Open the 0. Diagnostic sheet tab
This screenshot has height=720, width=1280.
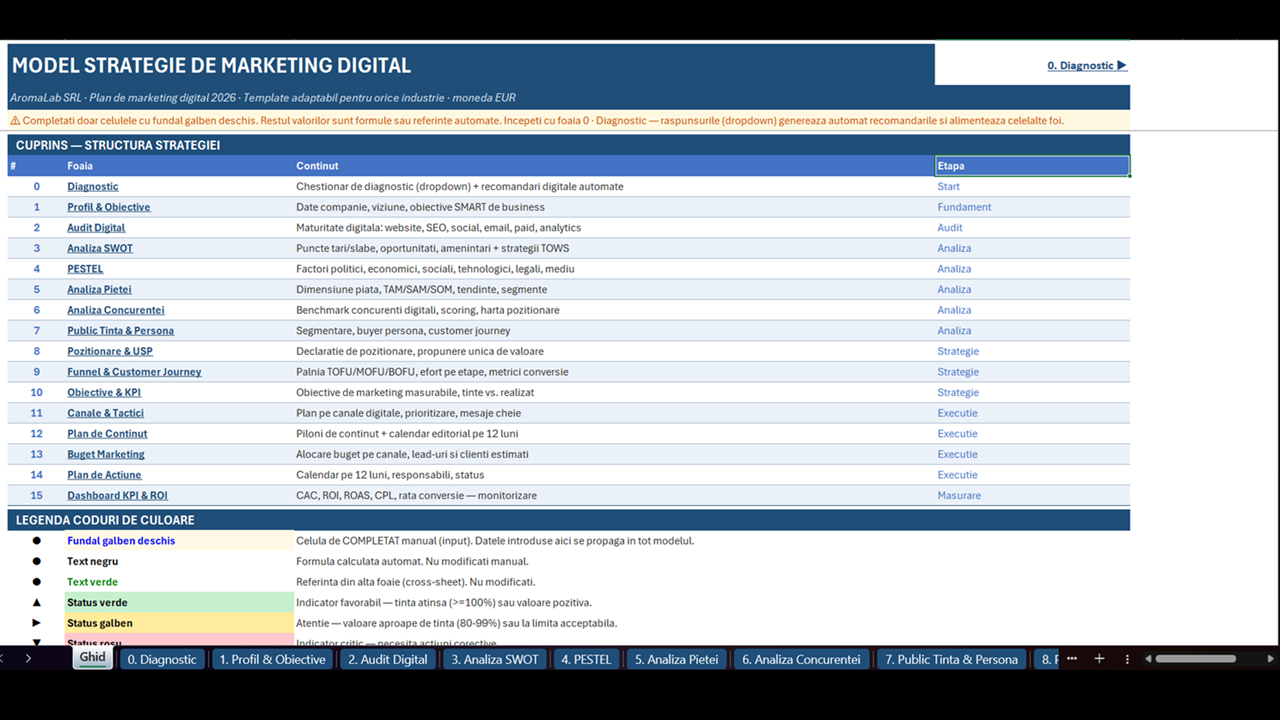tap(162, 659)
